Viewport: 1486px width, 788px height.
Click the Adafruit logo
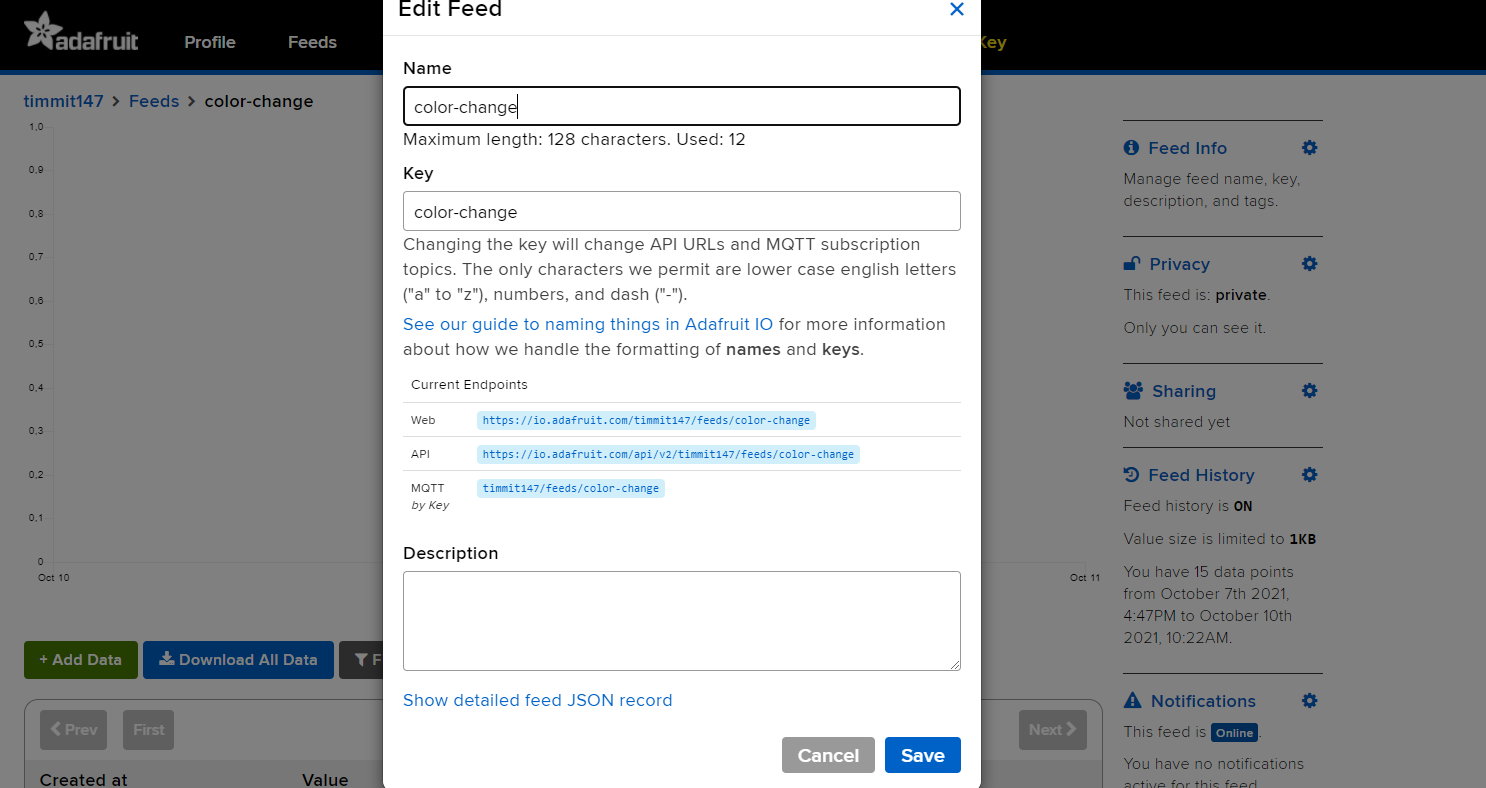click(82, 32)
